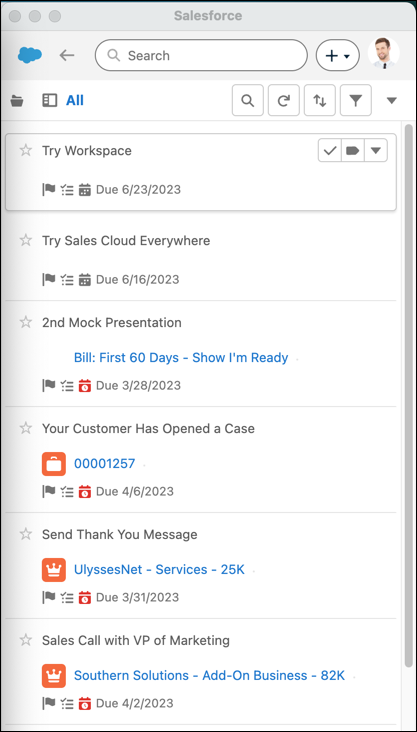
Task: Open the 2nd Mock Presentation task title
Action: (112, 323)
